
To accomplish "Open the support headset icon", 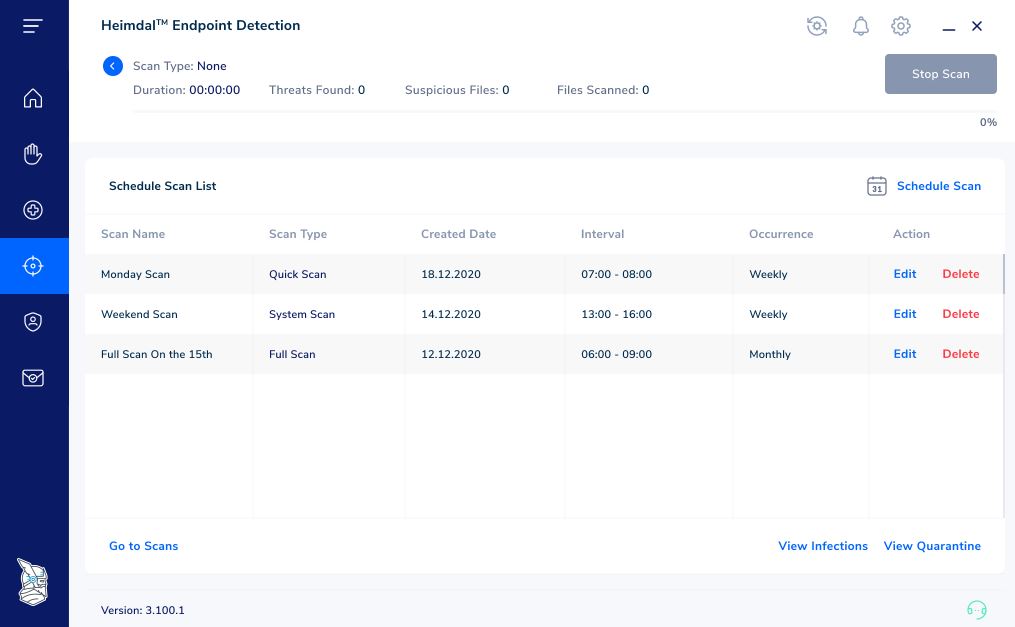I will (x=977, y=610).
